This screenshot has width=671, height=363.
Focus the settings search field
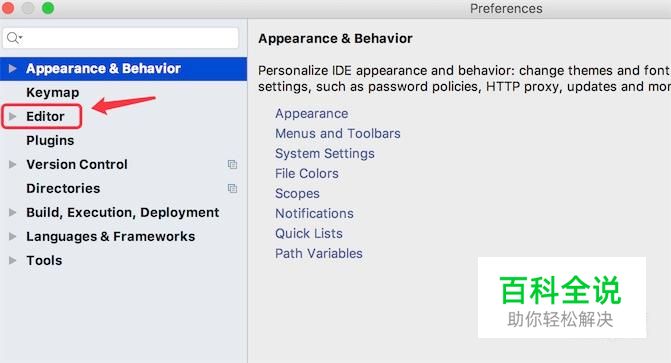[x=120, y=38]
